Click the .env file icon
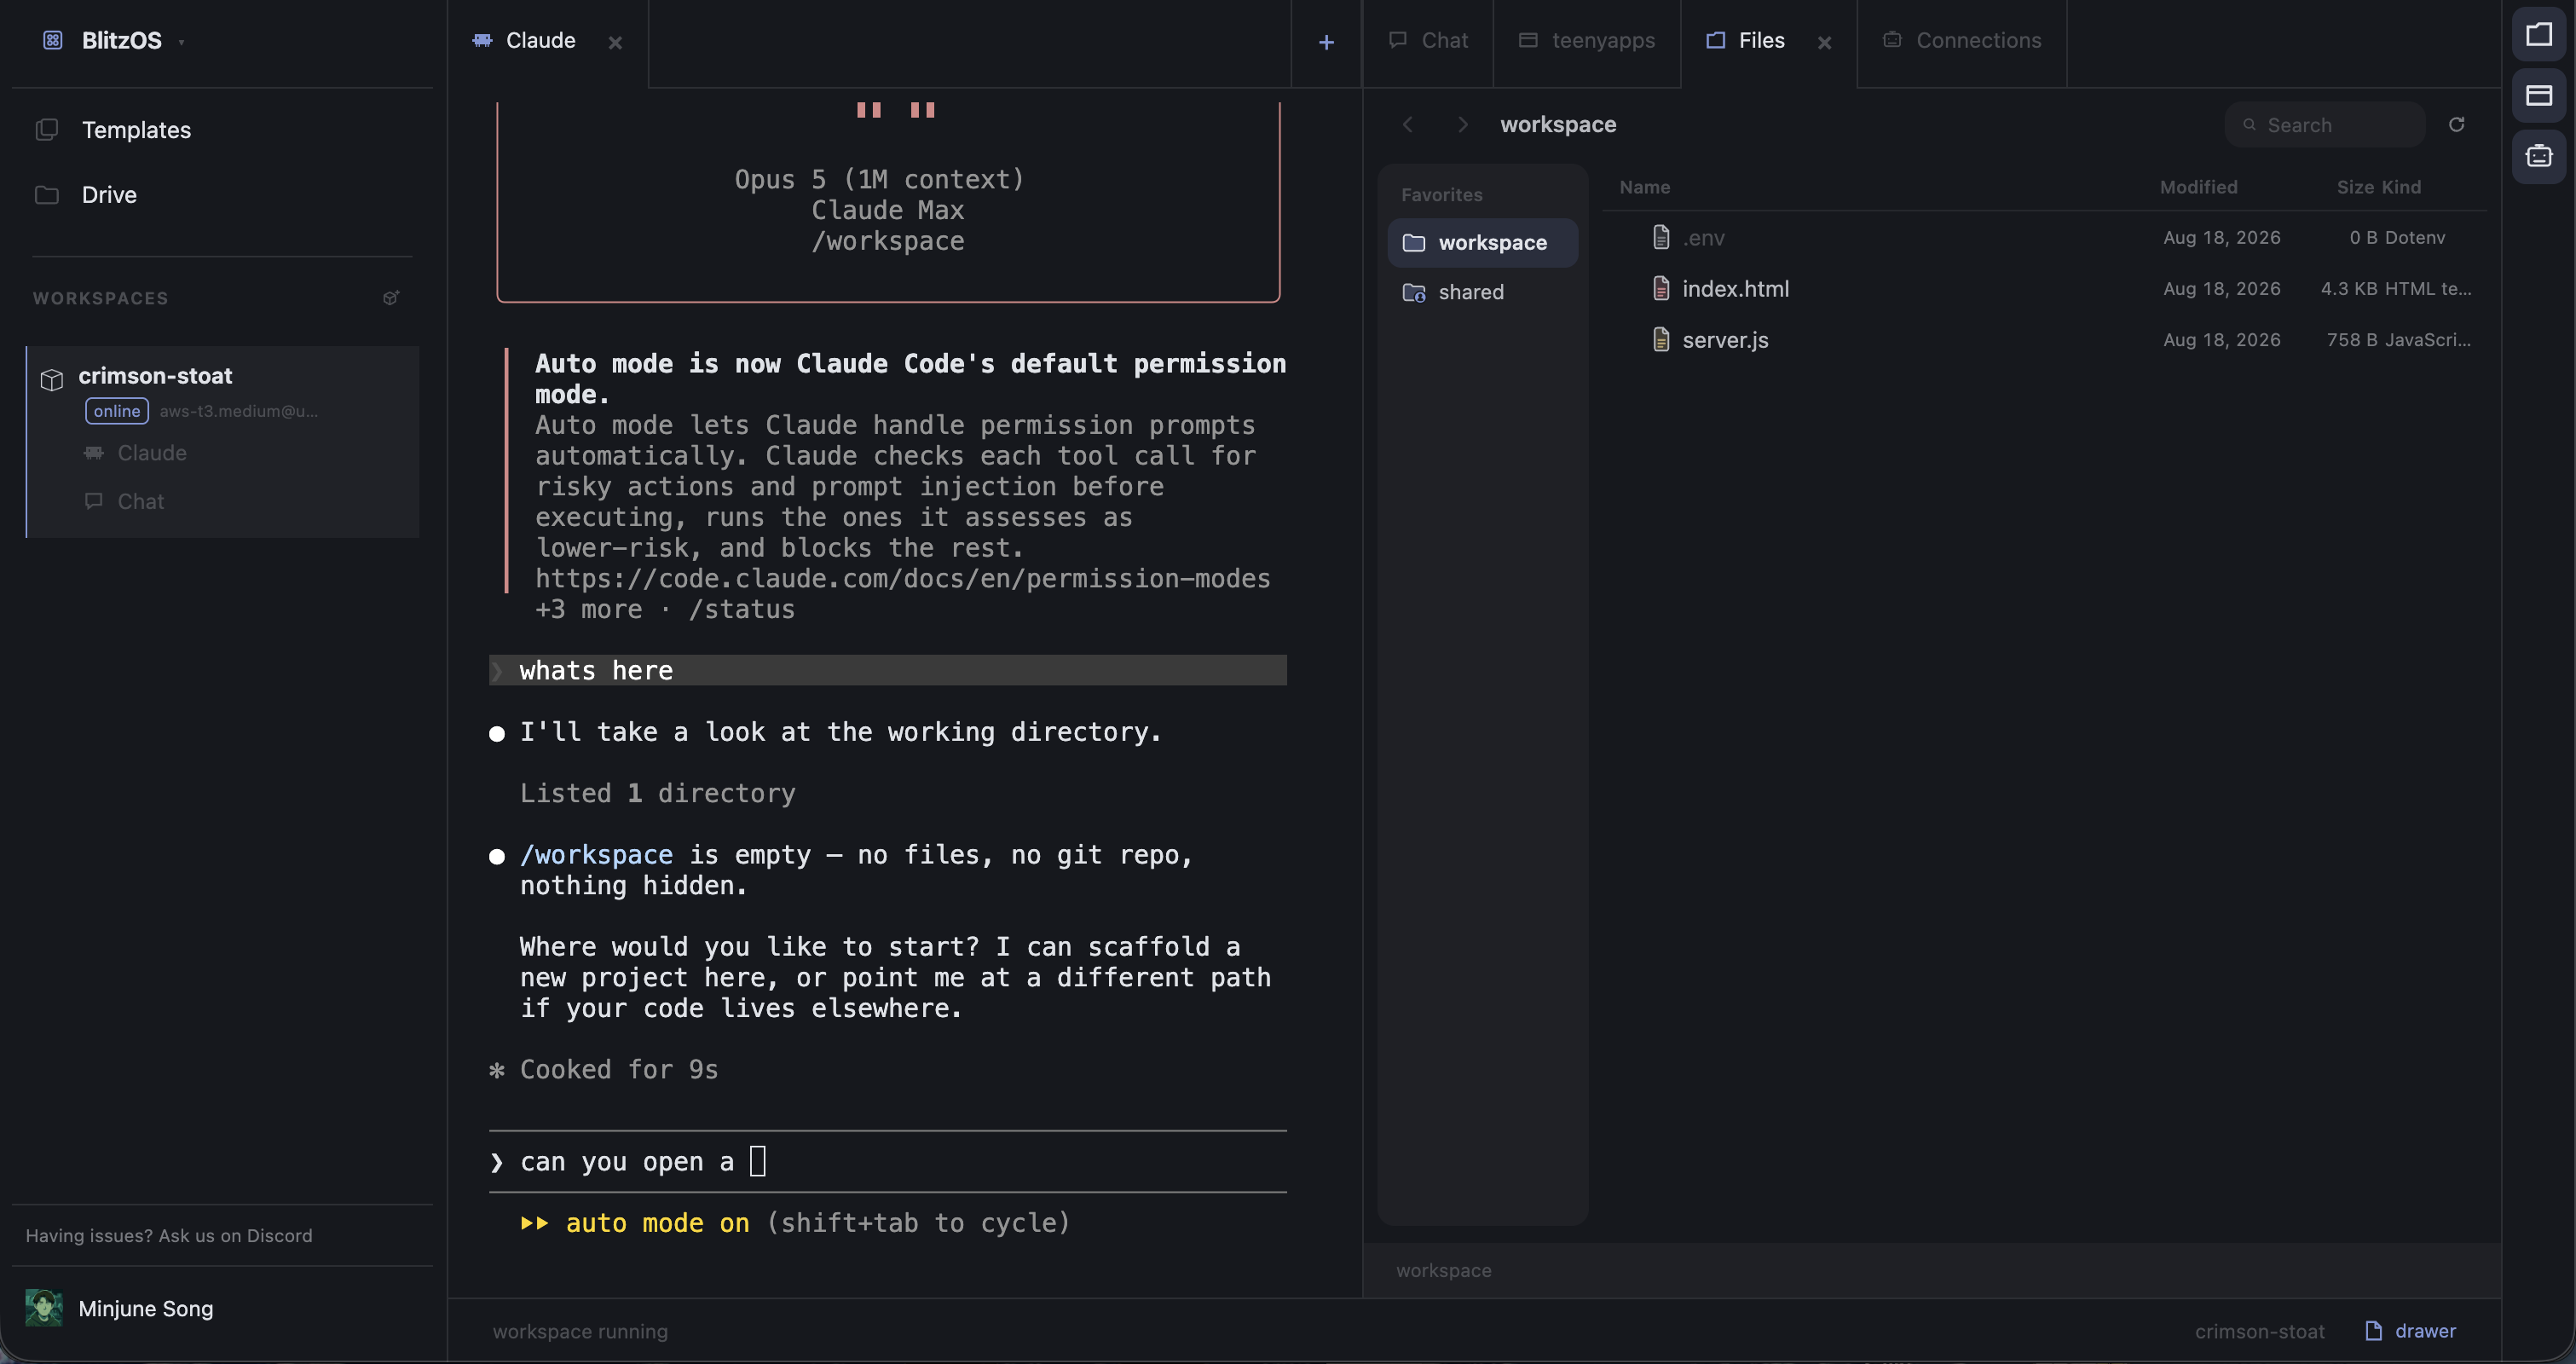Screen dimensions: 2576x1364 [x=1661, y=237]
